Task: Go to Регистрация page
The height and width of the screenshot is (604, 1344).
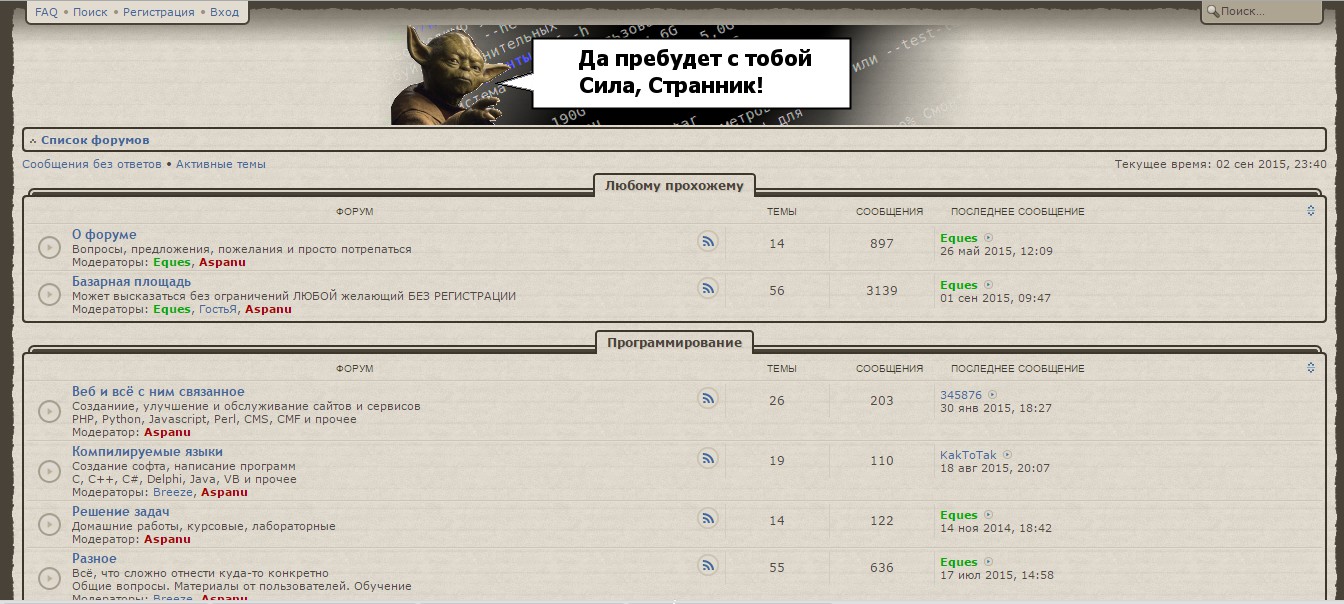Action: 159,12
